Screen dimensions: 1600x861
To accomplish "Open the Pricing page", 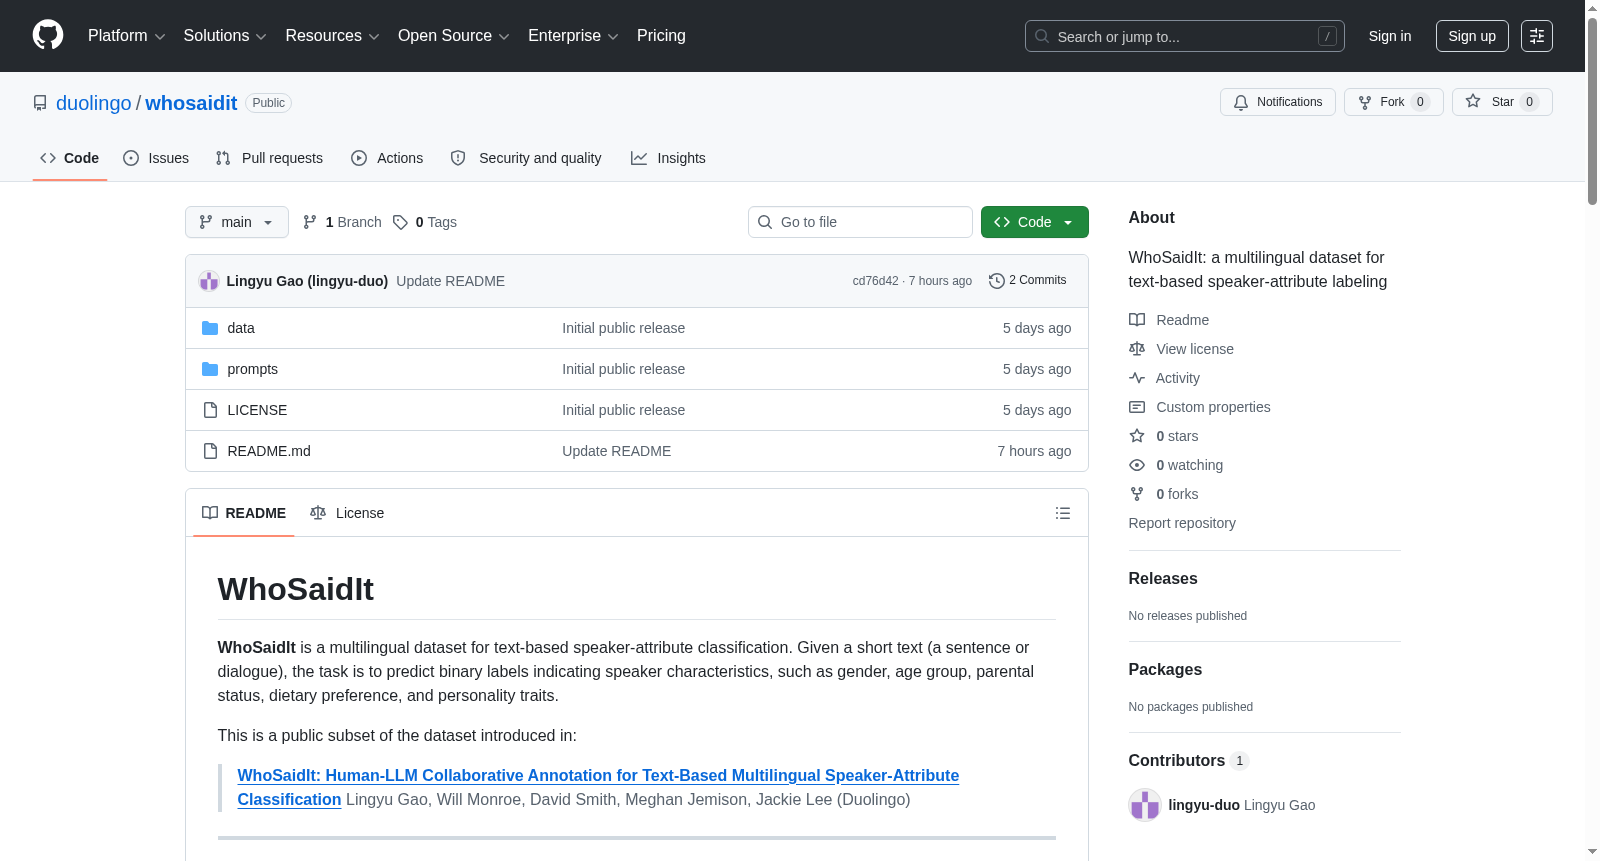I will 661,36.
